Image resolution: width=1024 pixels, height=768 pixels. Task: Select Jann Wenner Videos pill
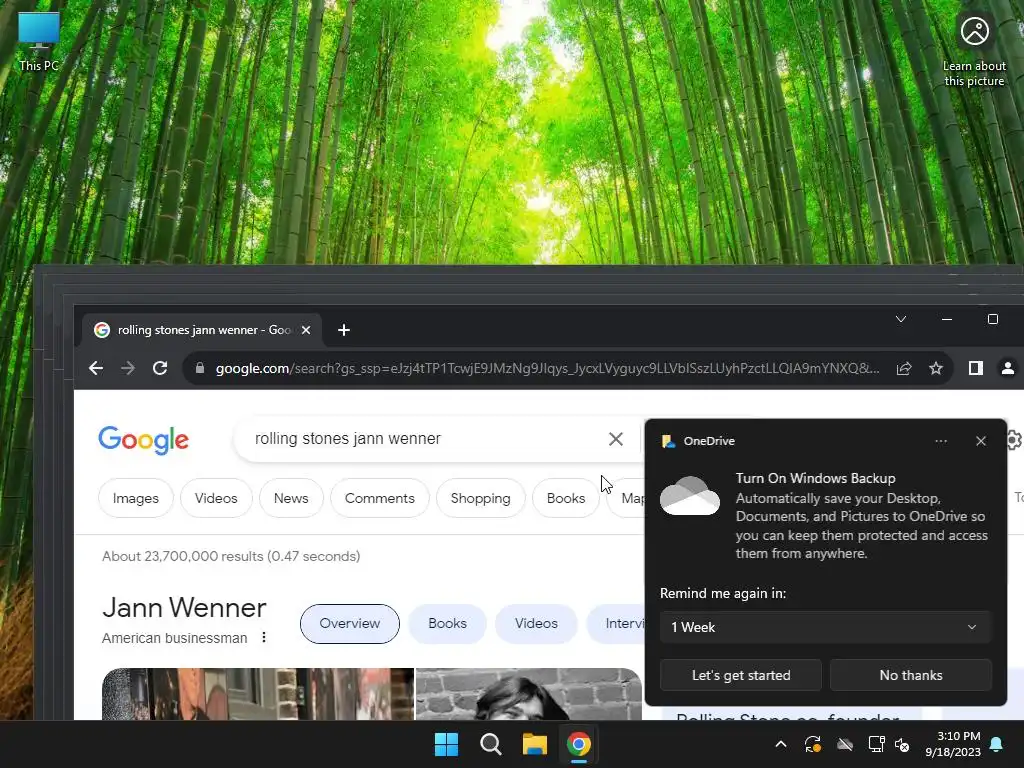[x=536, y=624]
